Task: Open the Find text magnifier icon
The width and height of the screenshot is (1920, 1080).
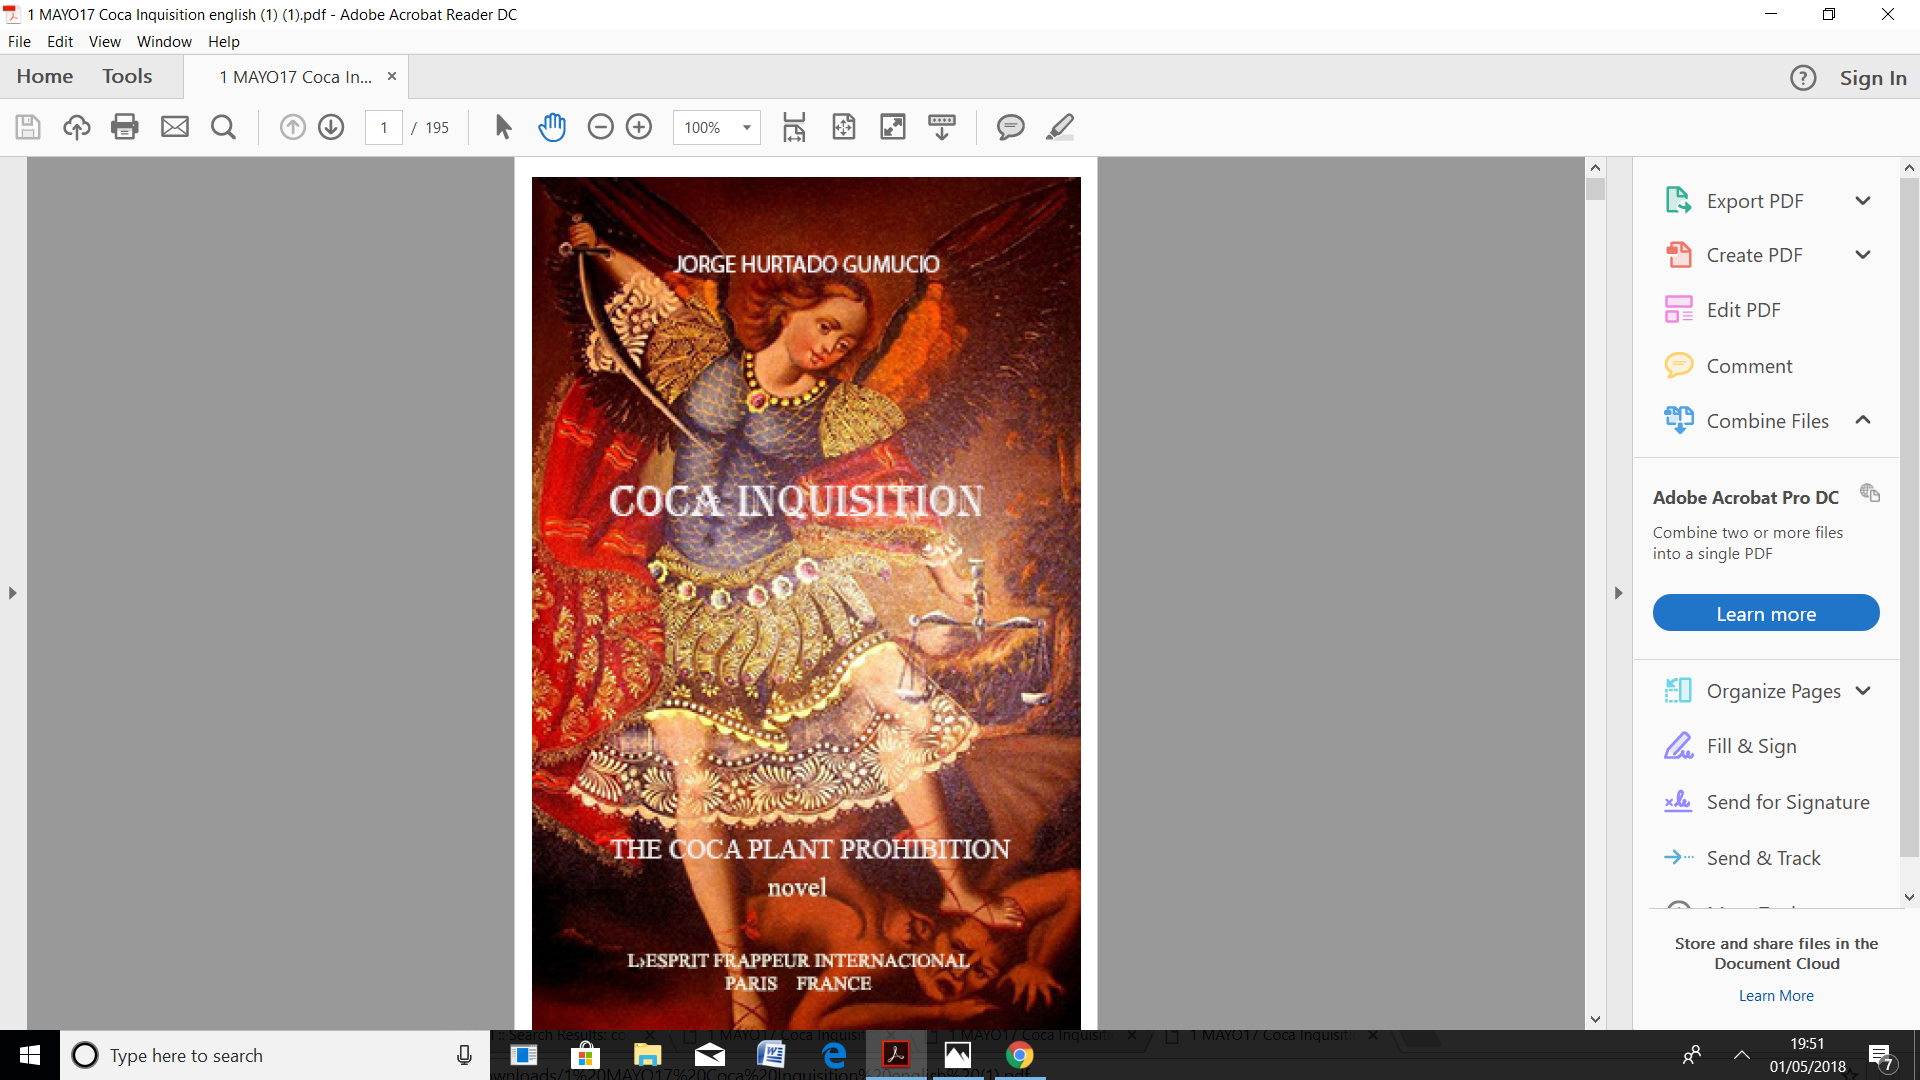Action: (224, 127)
